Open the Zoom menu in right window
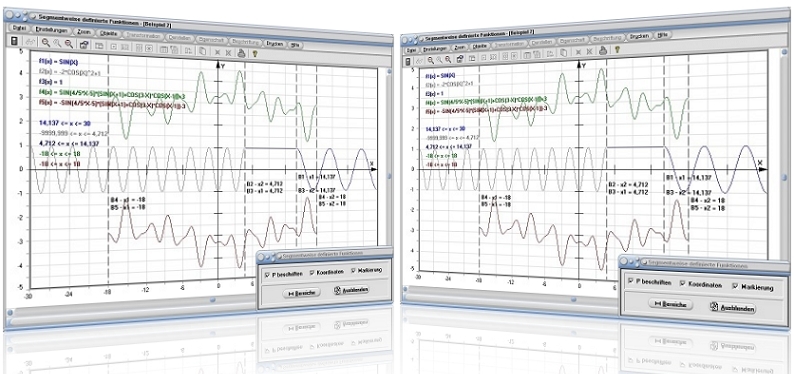This screenshot has width=794, height=374. coord(460,48)
